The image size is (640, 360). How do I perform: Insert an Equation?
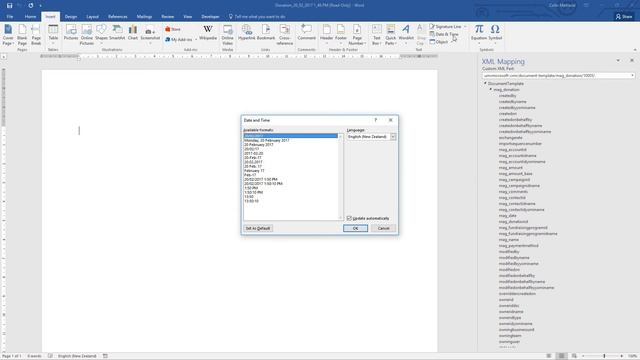tap(479, 35)
